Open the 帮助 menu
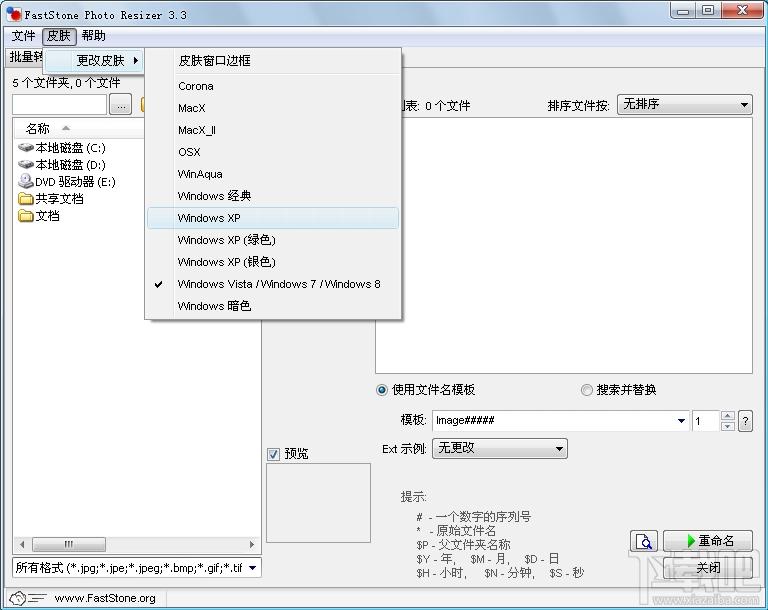 point(93,36)
